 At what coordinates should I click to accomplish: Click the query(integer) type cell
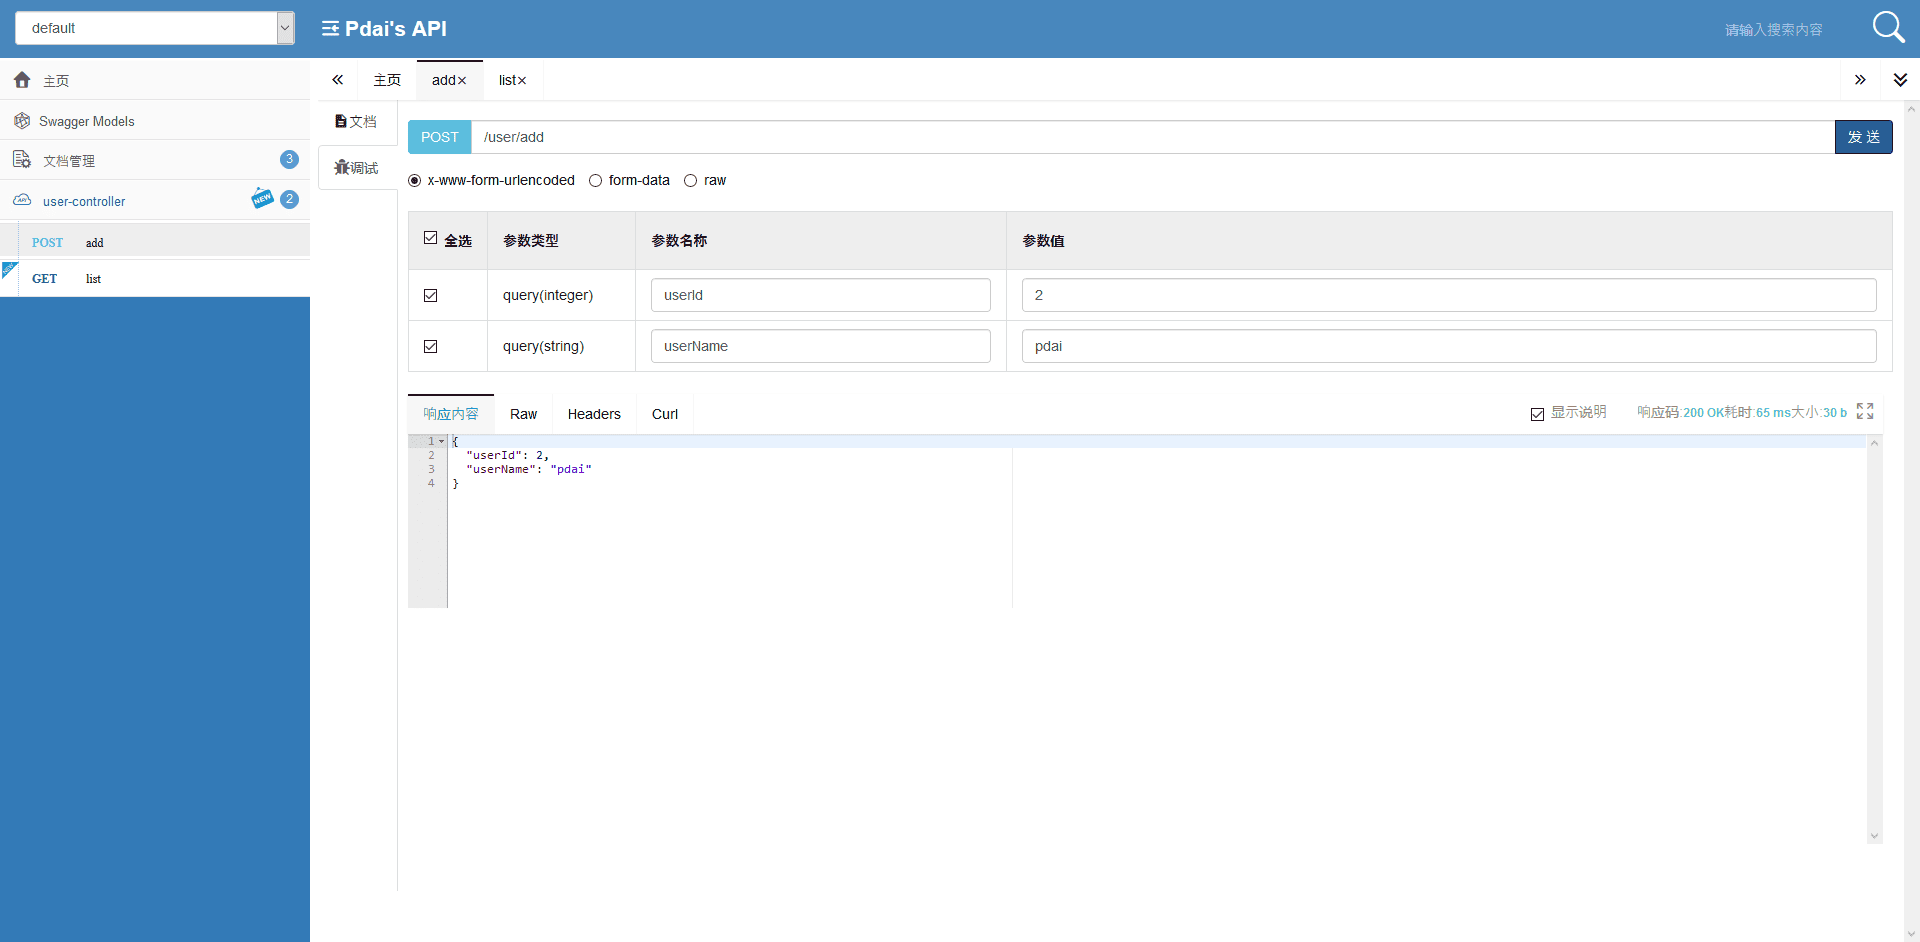(x=561, y=295)
